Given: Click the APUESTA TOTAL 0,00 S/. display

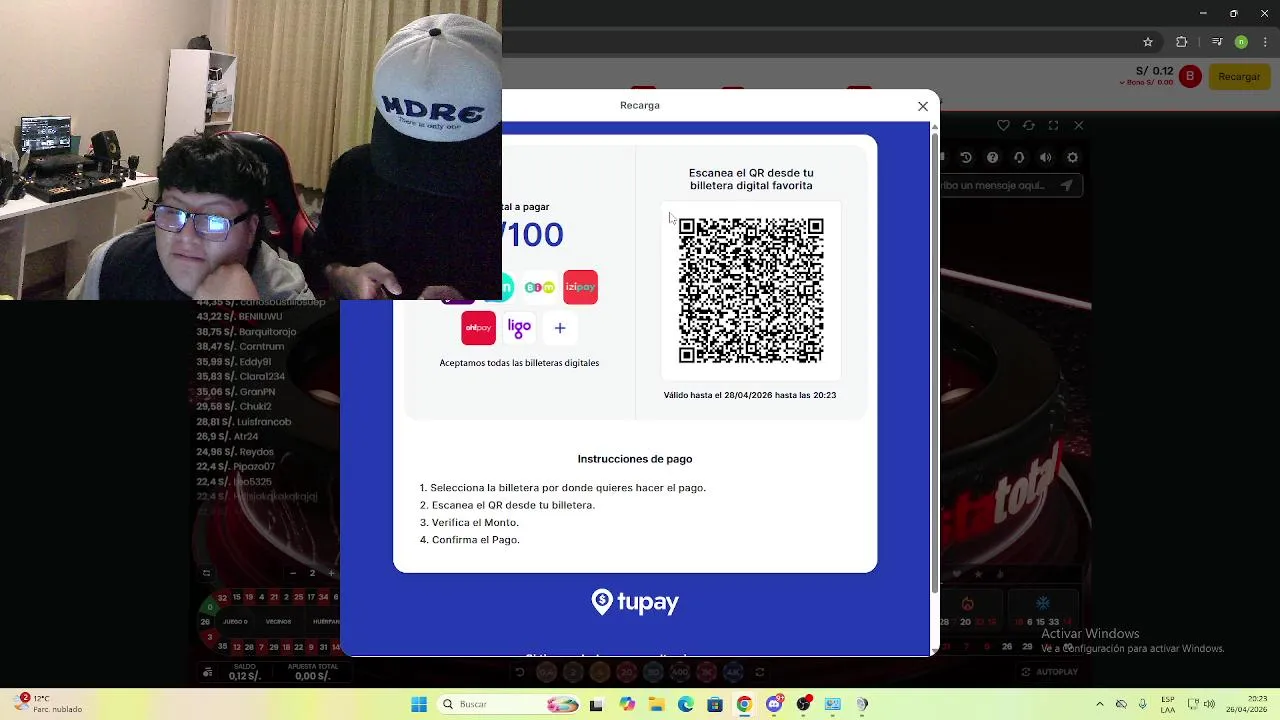Looking at the screenshot, I should 312,672.
